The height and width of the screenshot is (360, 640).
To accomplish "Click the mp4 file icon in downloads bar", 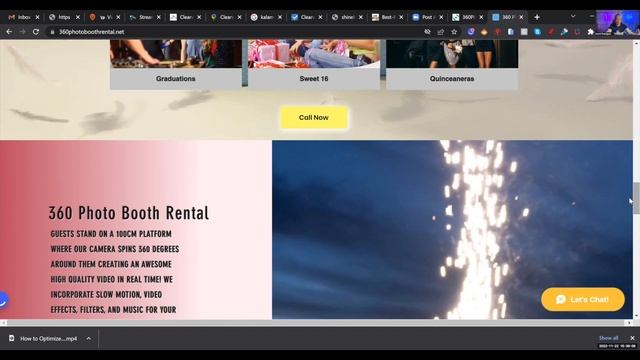I will 12,338.
